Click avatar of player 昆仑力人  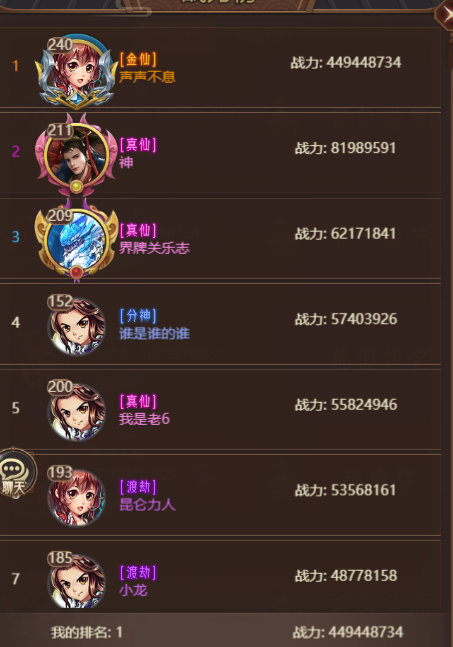click(76, 496)
